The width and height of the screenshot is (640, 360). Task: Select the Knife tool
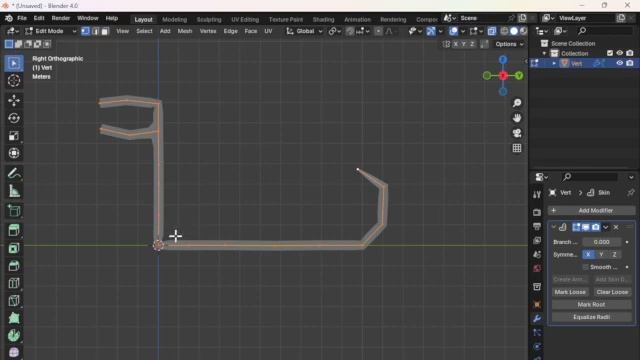click(x=14, y=301)
